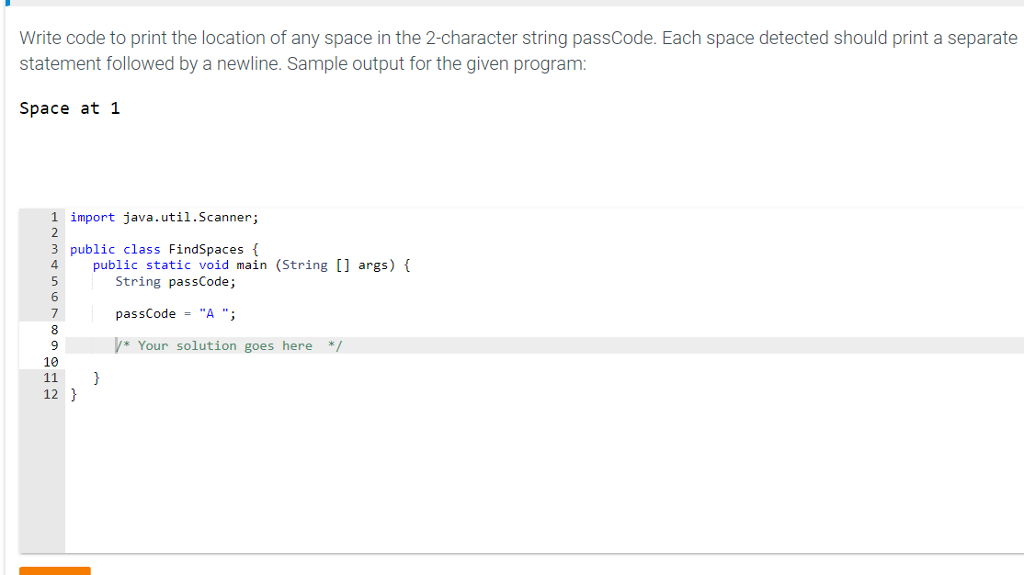Click line number 7 in the gutter
This screenshot has width=1024, height=575.
54,313
